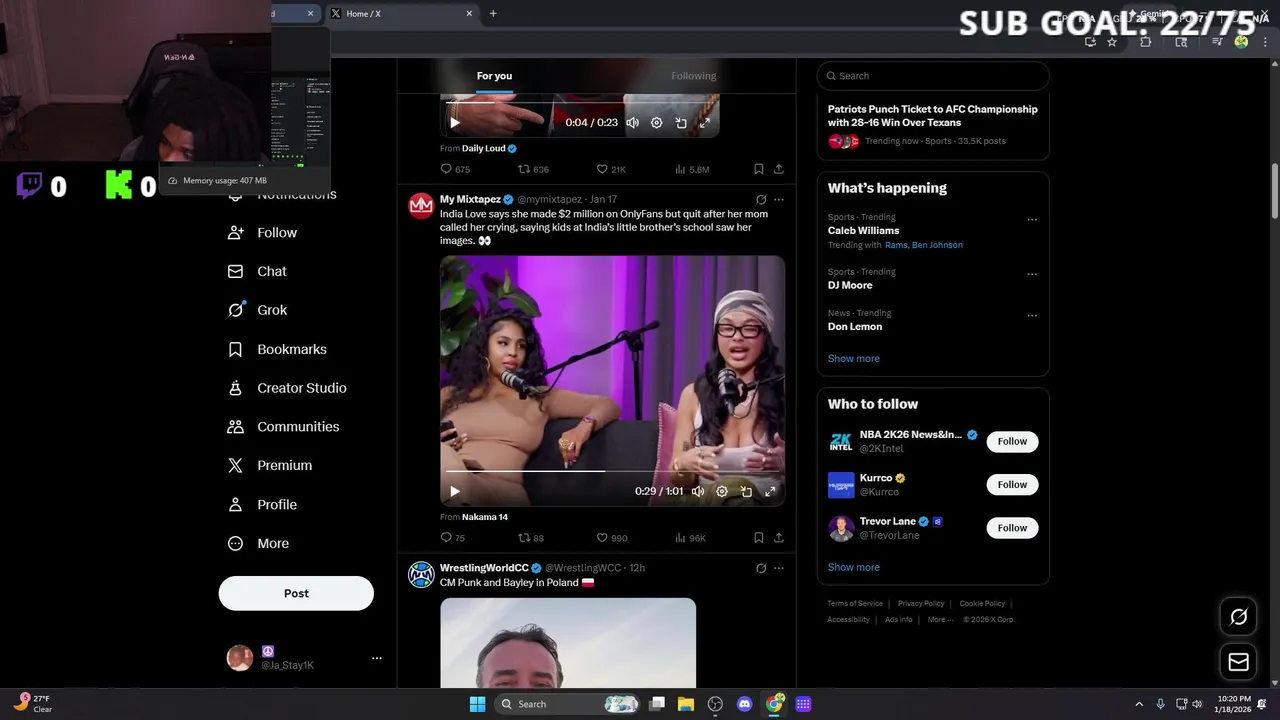Follow NBA 2K26 News&Intel account
The image size is (1280, 720).
1012,441
